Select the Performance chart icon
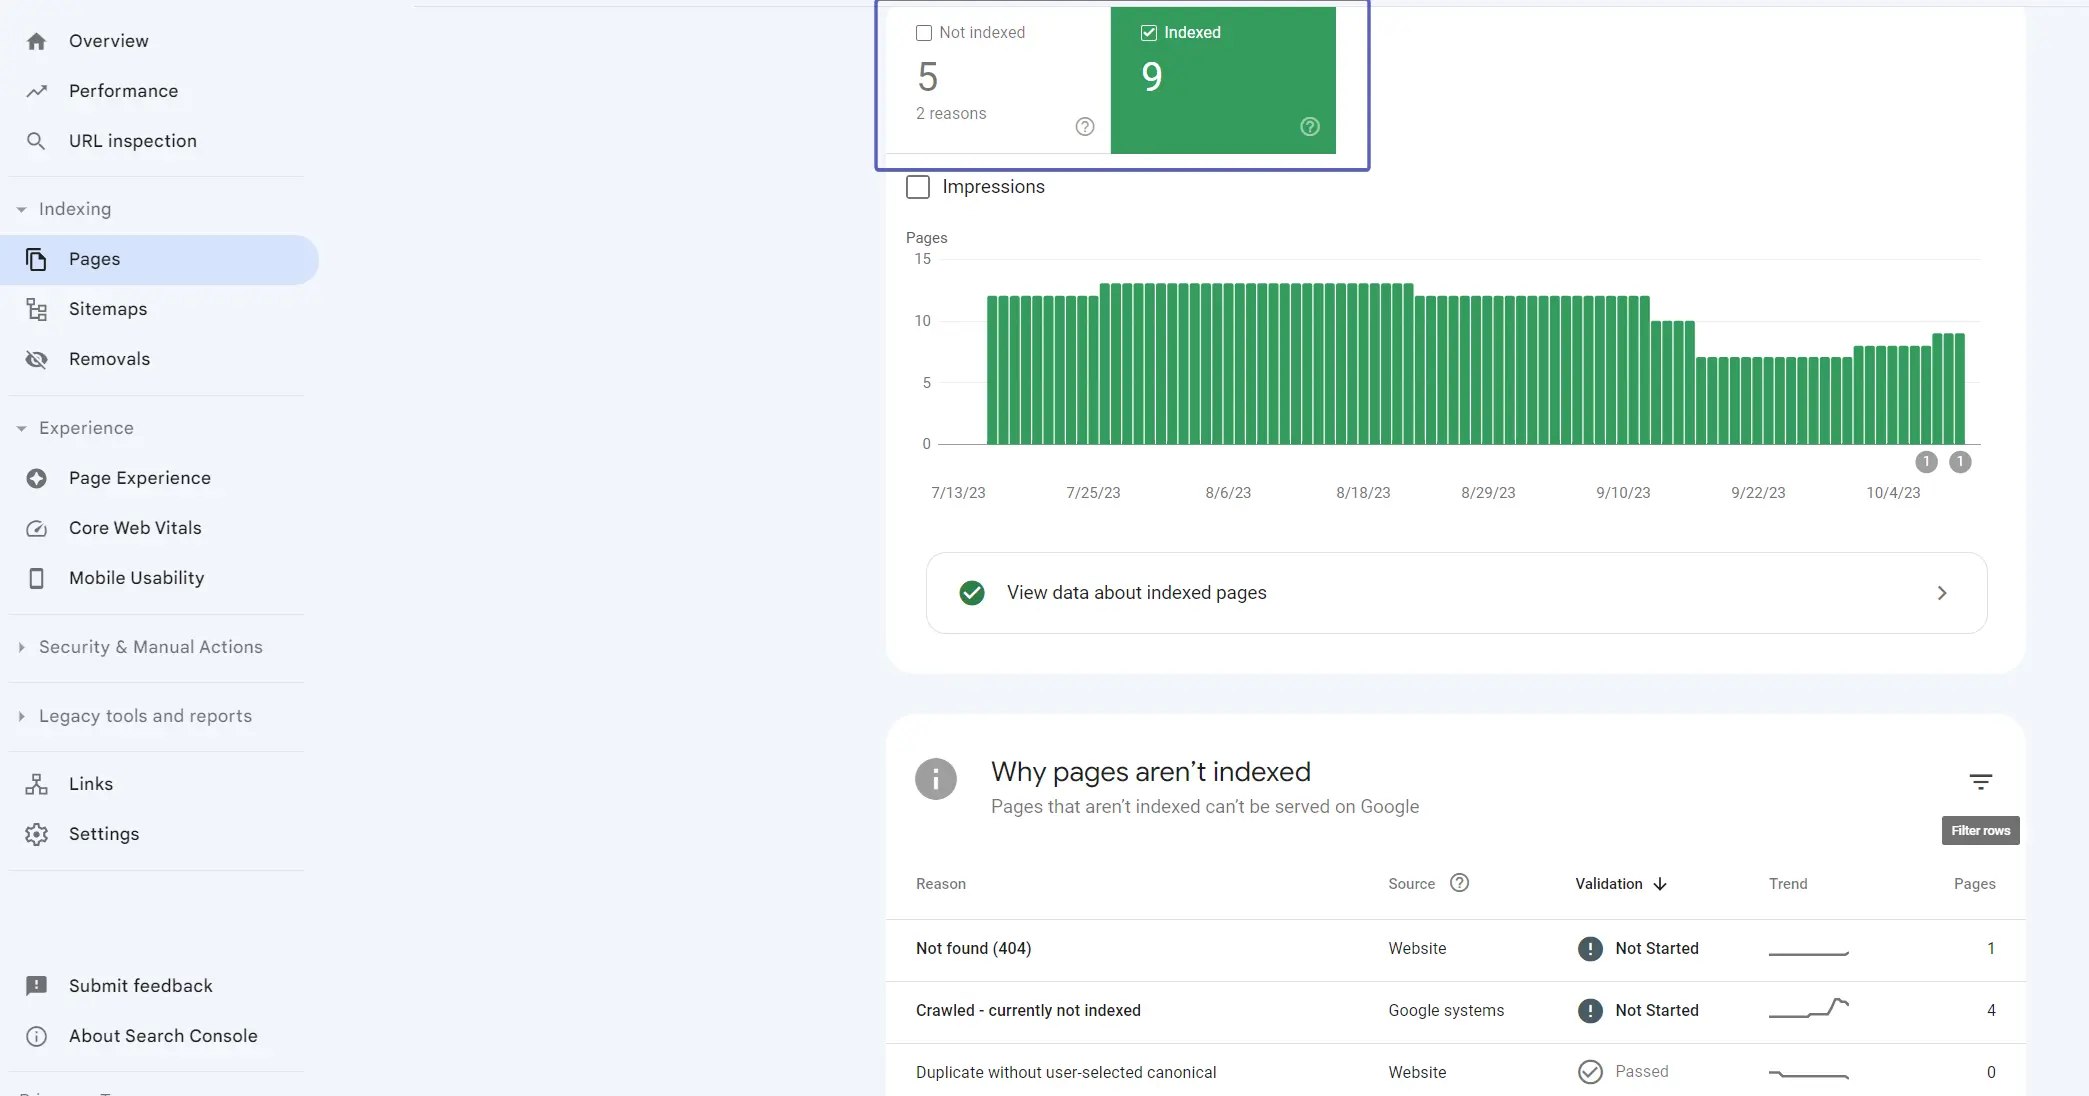 pyautogui.click(x=36, y=91)
